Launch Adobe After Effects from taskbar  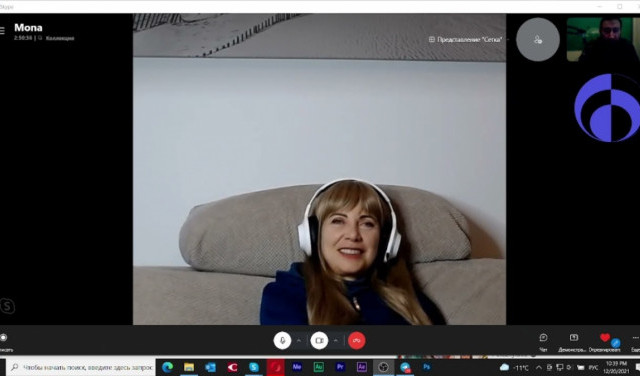tap(361, 367)
